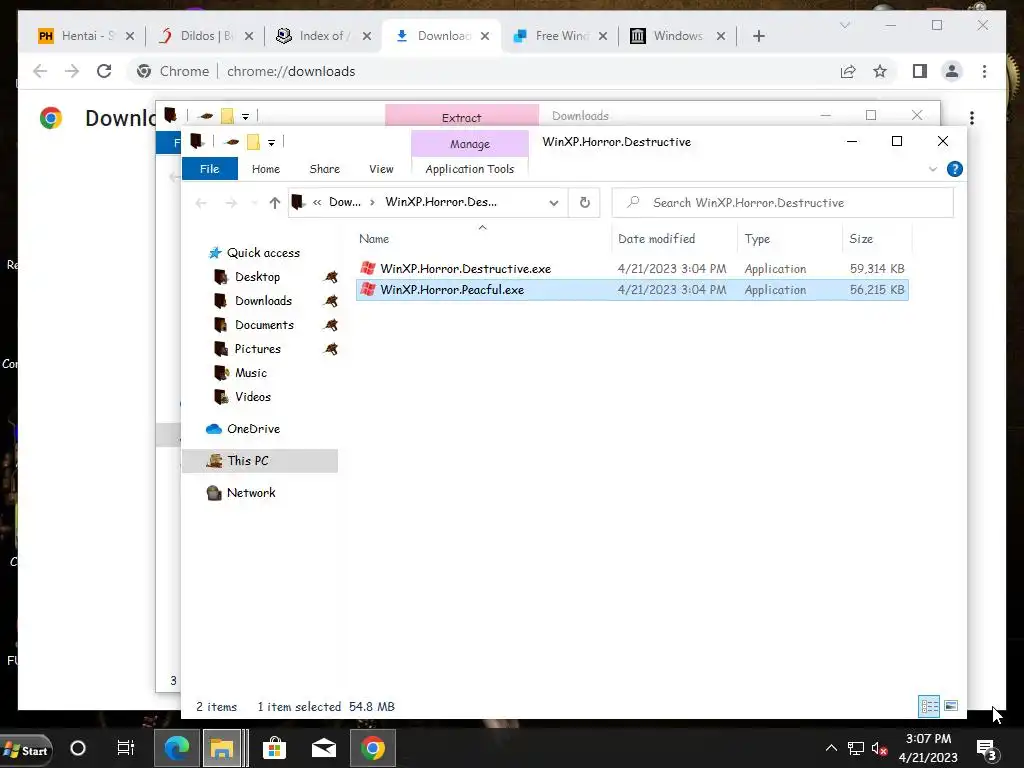Open WinXP.Horror.Destructive.exe file row

(x=632, y=268)
